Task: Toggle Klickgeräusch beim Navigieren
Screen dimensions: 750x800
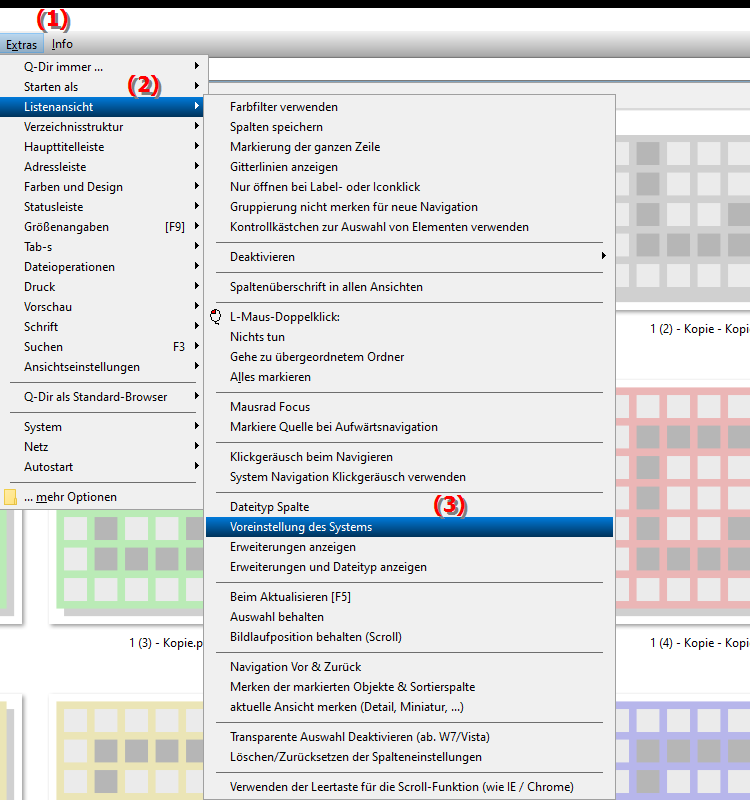Action: click(x=409, y=457)
